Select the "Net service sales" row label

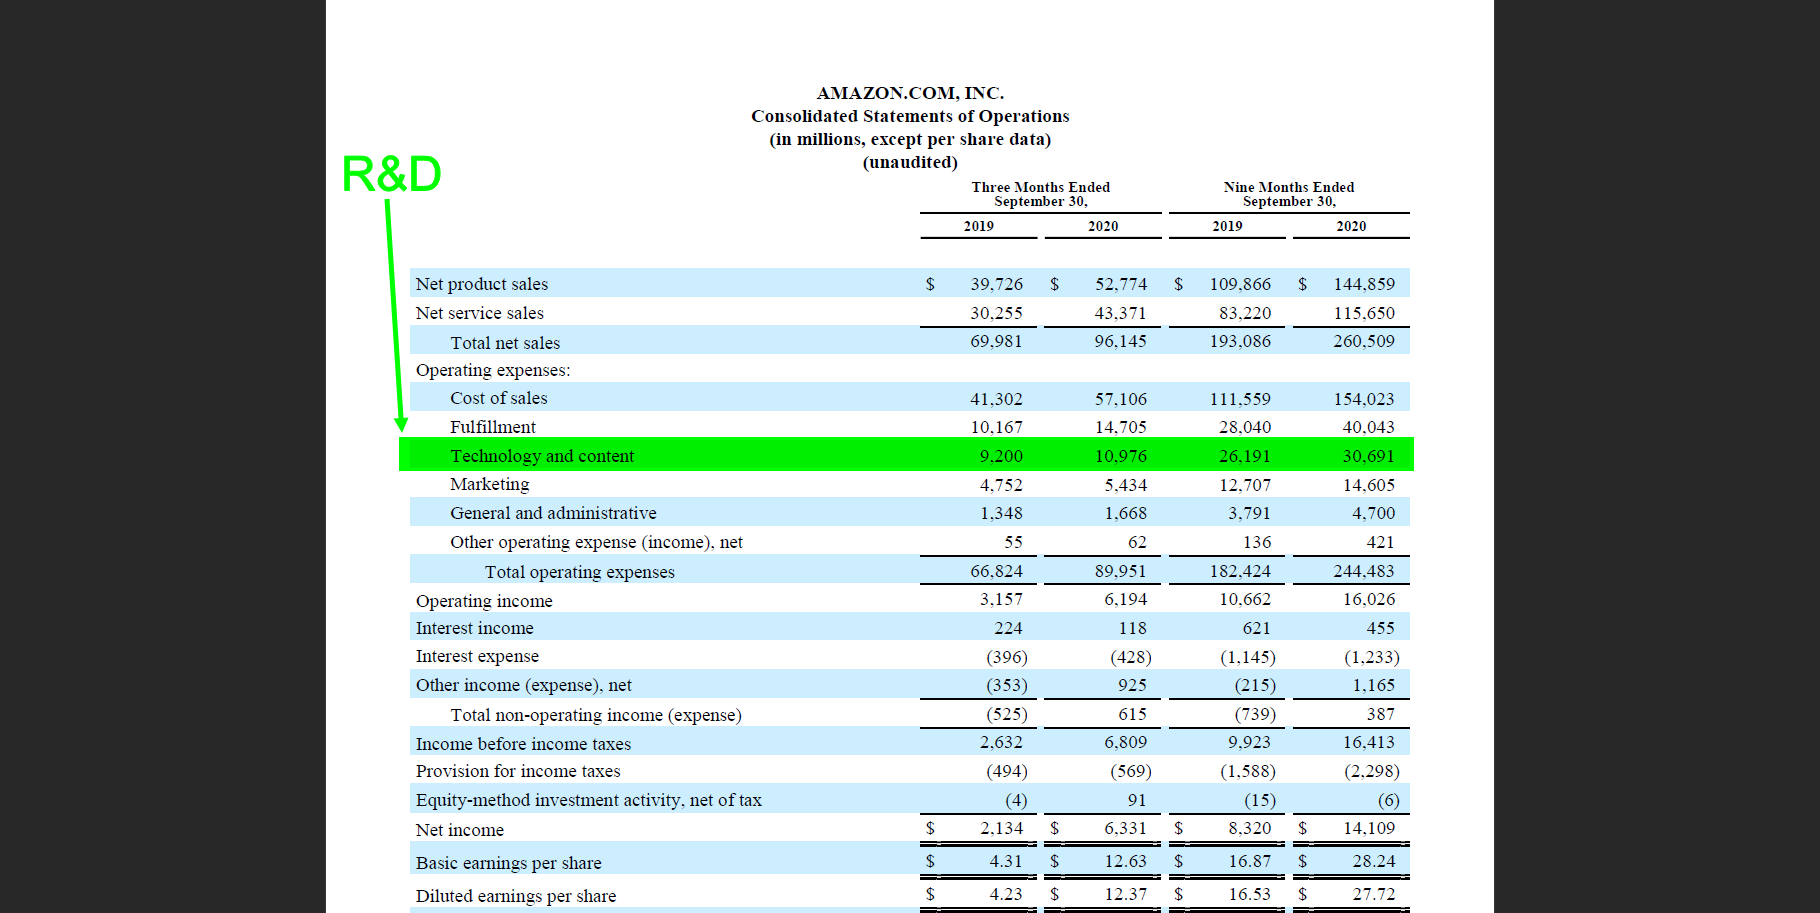point(480,313)
